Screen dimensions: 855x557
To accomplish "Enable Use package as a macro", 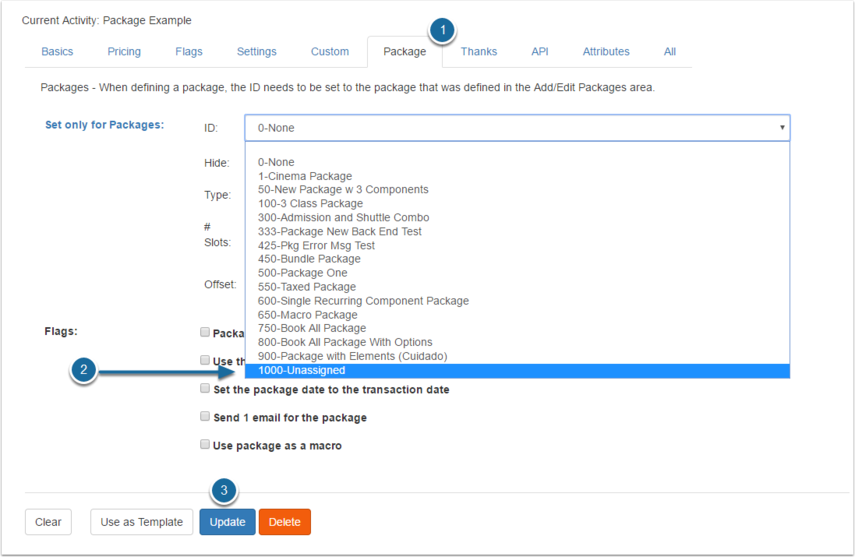I will pos(205,445).
